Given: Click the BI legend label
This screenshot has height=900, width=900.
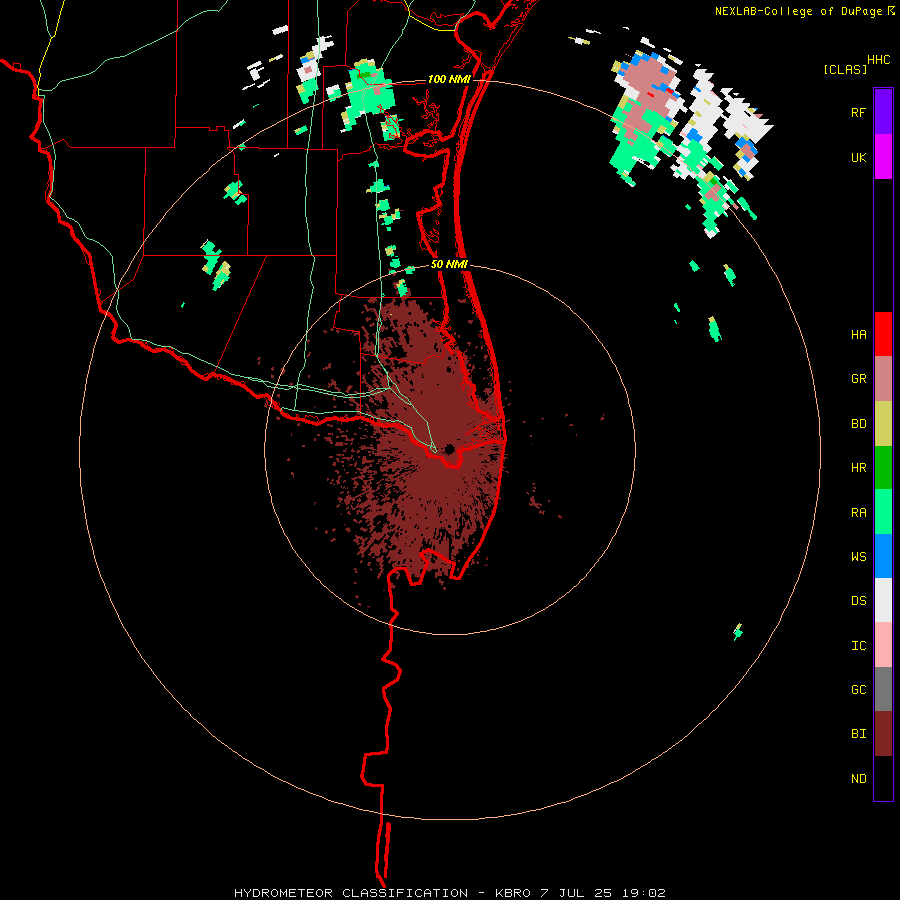Looking at the screenshot, I should [x=858, y=734].
